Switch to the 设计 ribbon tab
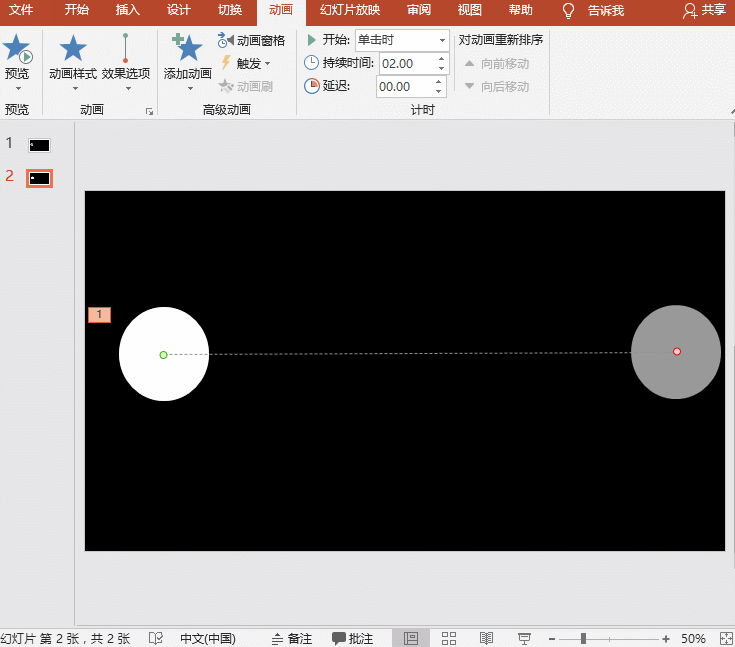Viewport: 735px width, 647px height. click(x=179, y=10)
